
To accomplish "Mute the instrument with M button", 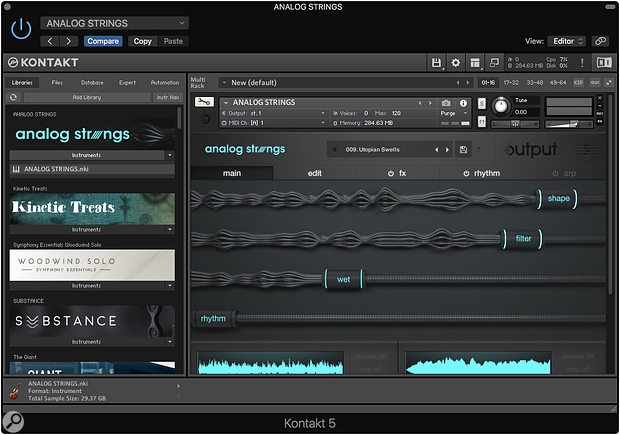I will pos(482,121).
